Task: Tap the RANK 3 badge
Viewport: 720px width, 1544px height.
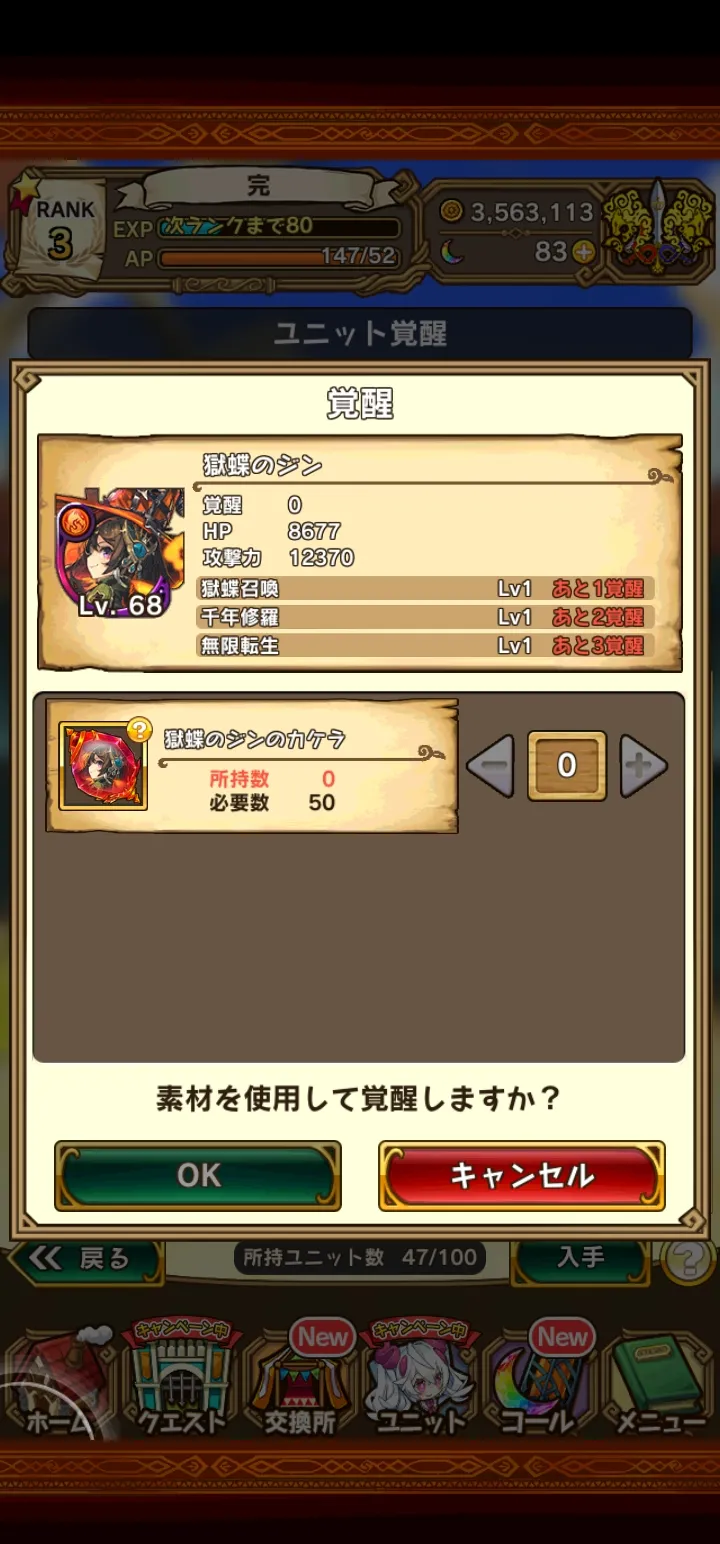Action: point(60,228)
